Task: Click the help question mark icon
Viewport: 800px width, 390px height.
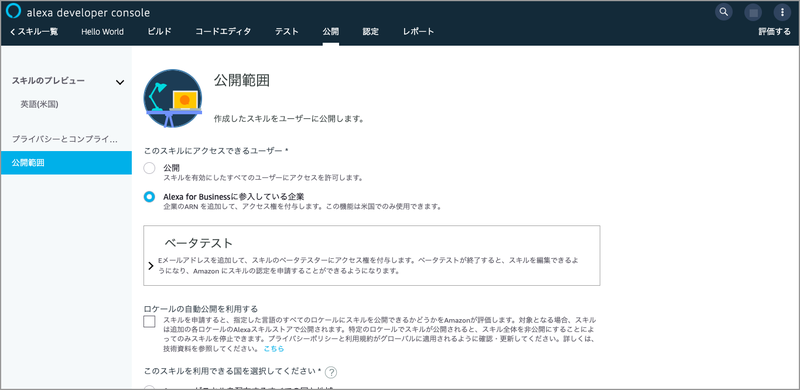Action: point(332,372)
